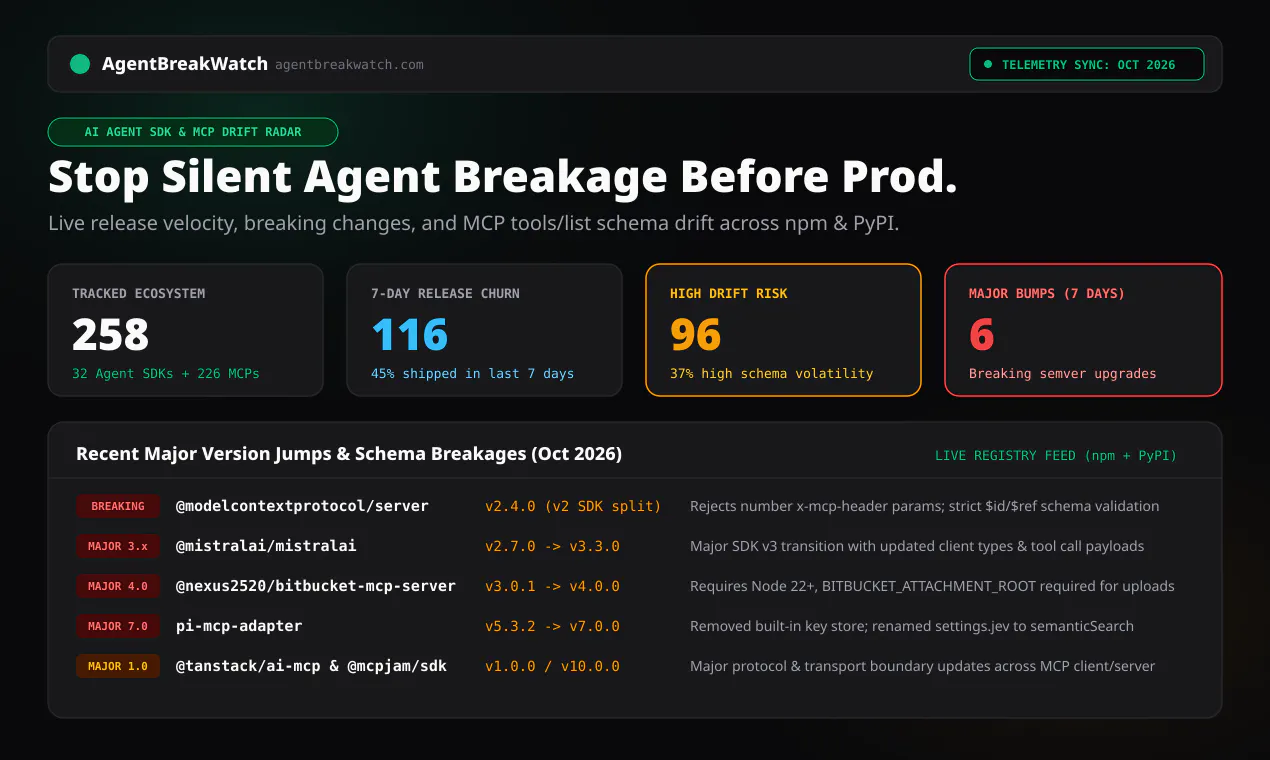Select the @nexus2520/bitbucket-mcp-server package
The width and height of the screenshot is (1270, 760).
pos(316,586)
